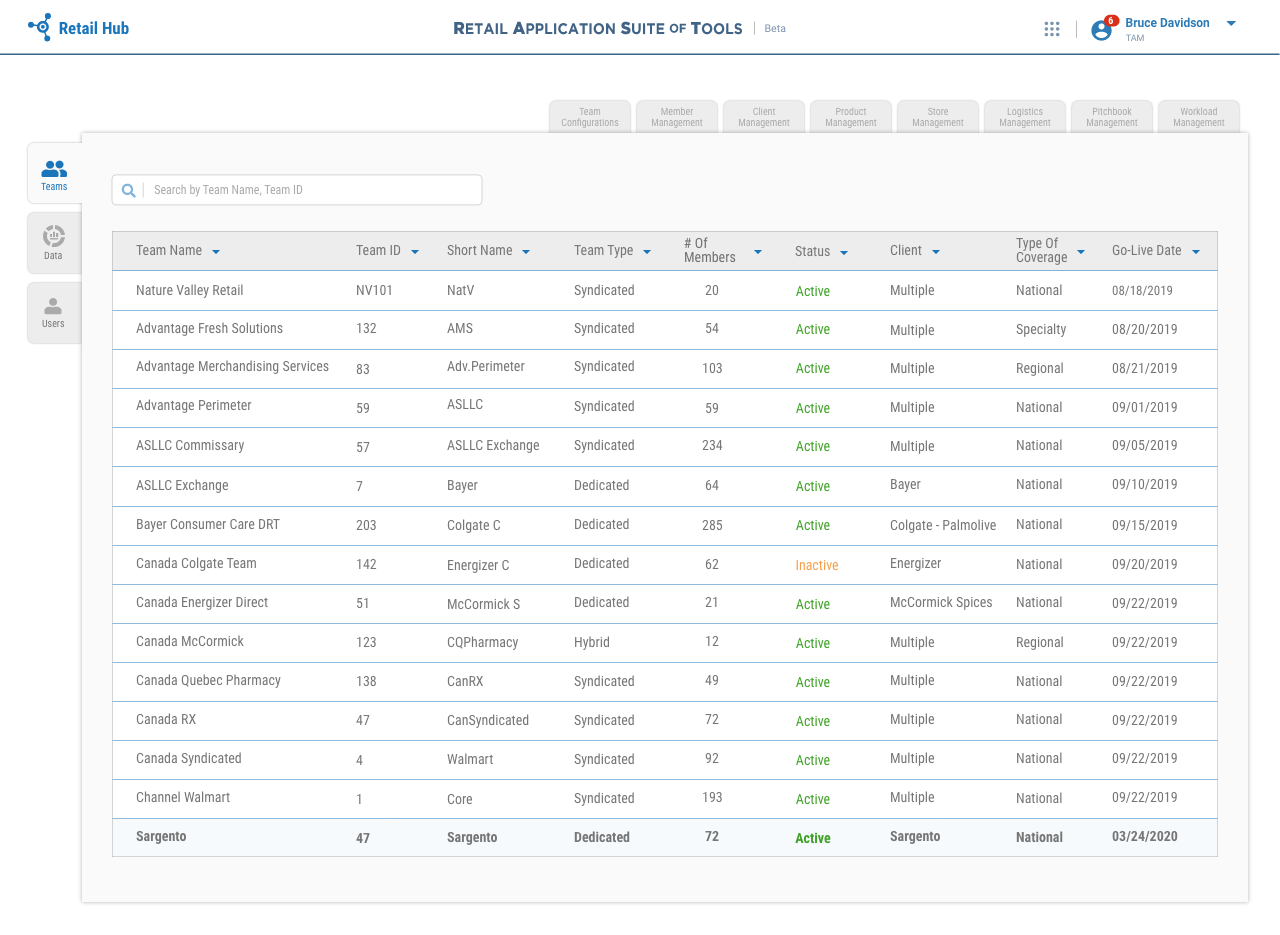Open the apps grid launcher icon
Viewport: 1280px width, 935px height.
click(x=1052, y=29)
